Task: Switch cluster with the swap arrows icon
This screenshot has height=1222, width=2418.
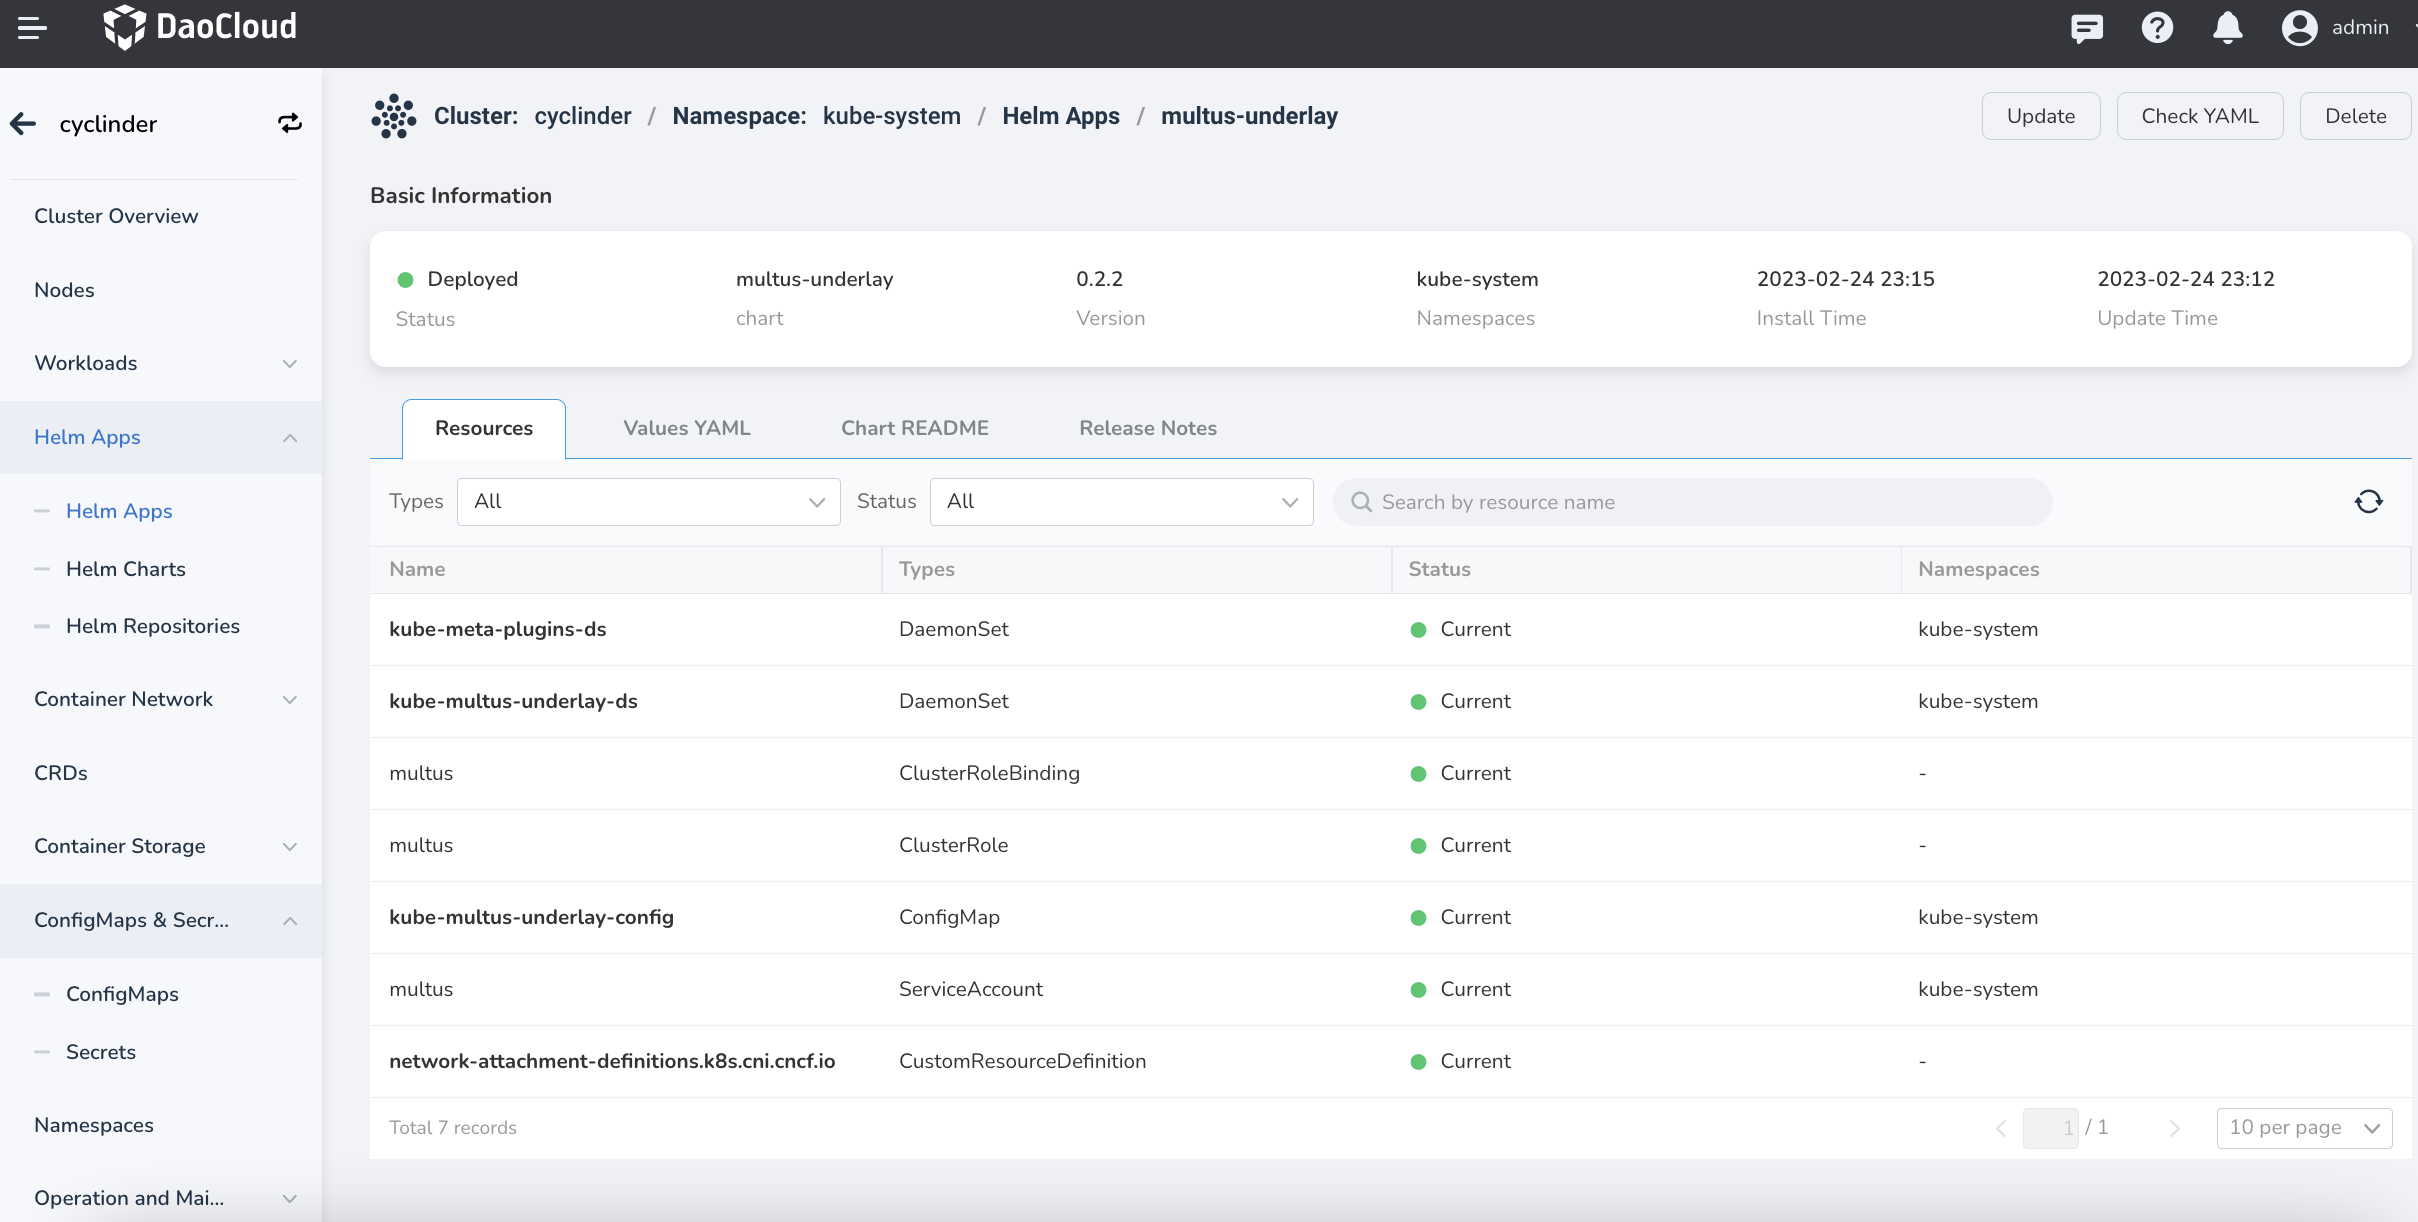Action: tap(290, 123)
